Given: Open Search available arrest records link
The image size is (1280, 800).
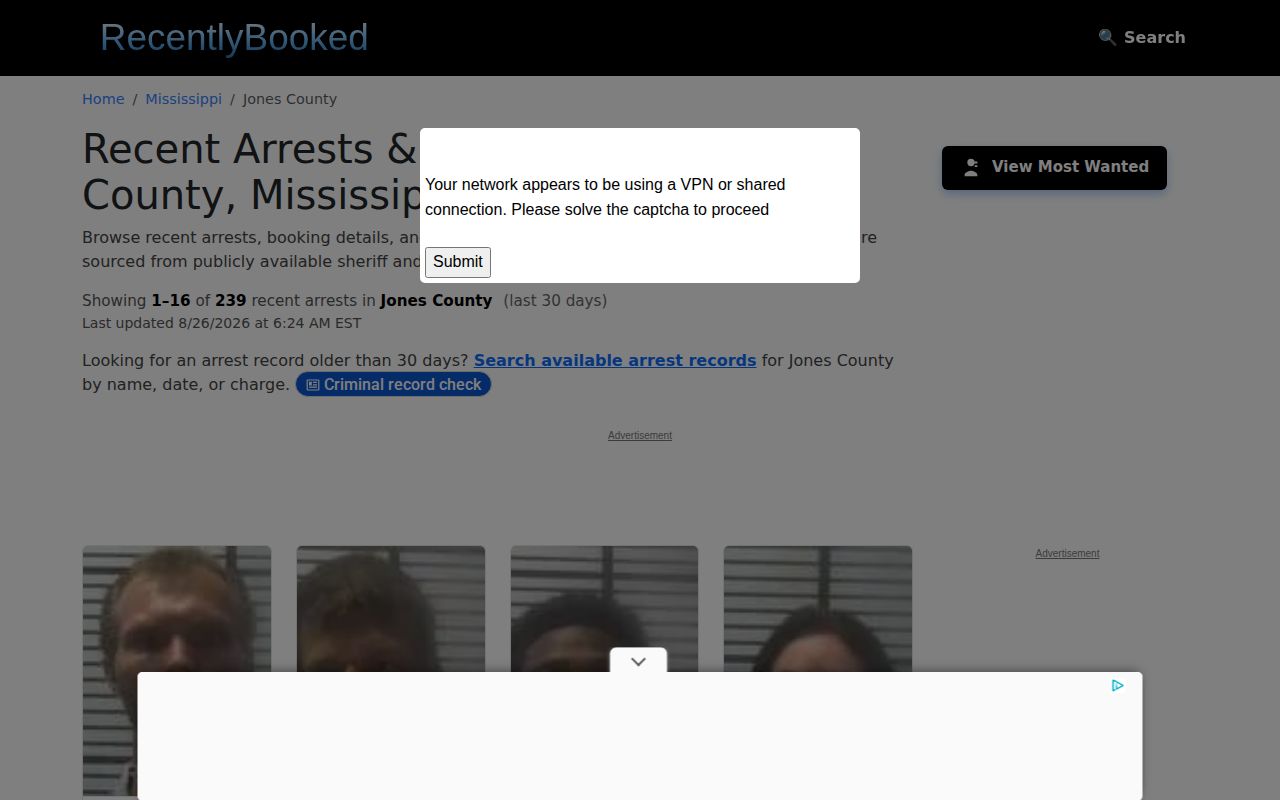Looking at the screenshot, I should pyautogui.click(x=615, y=360).
